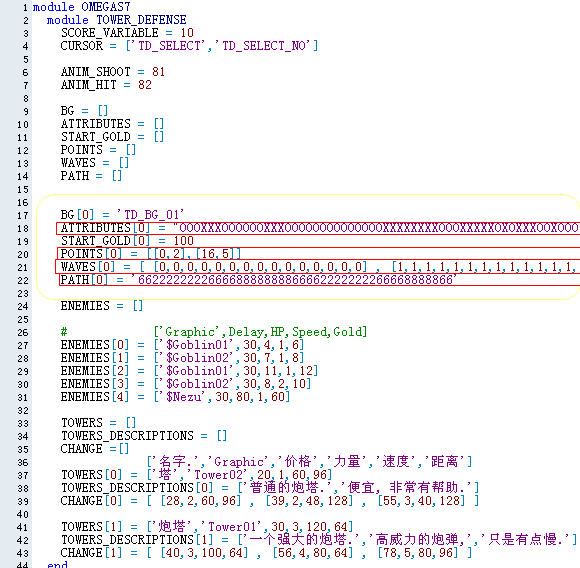Click the 'TOWERS = []' line
This screenshot has height=568, width=580.
point(99,423)
